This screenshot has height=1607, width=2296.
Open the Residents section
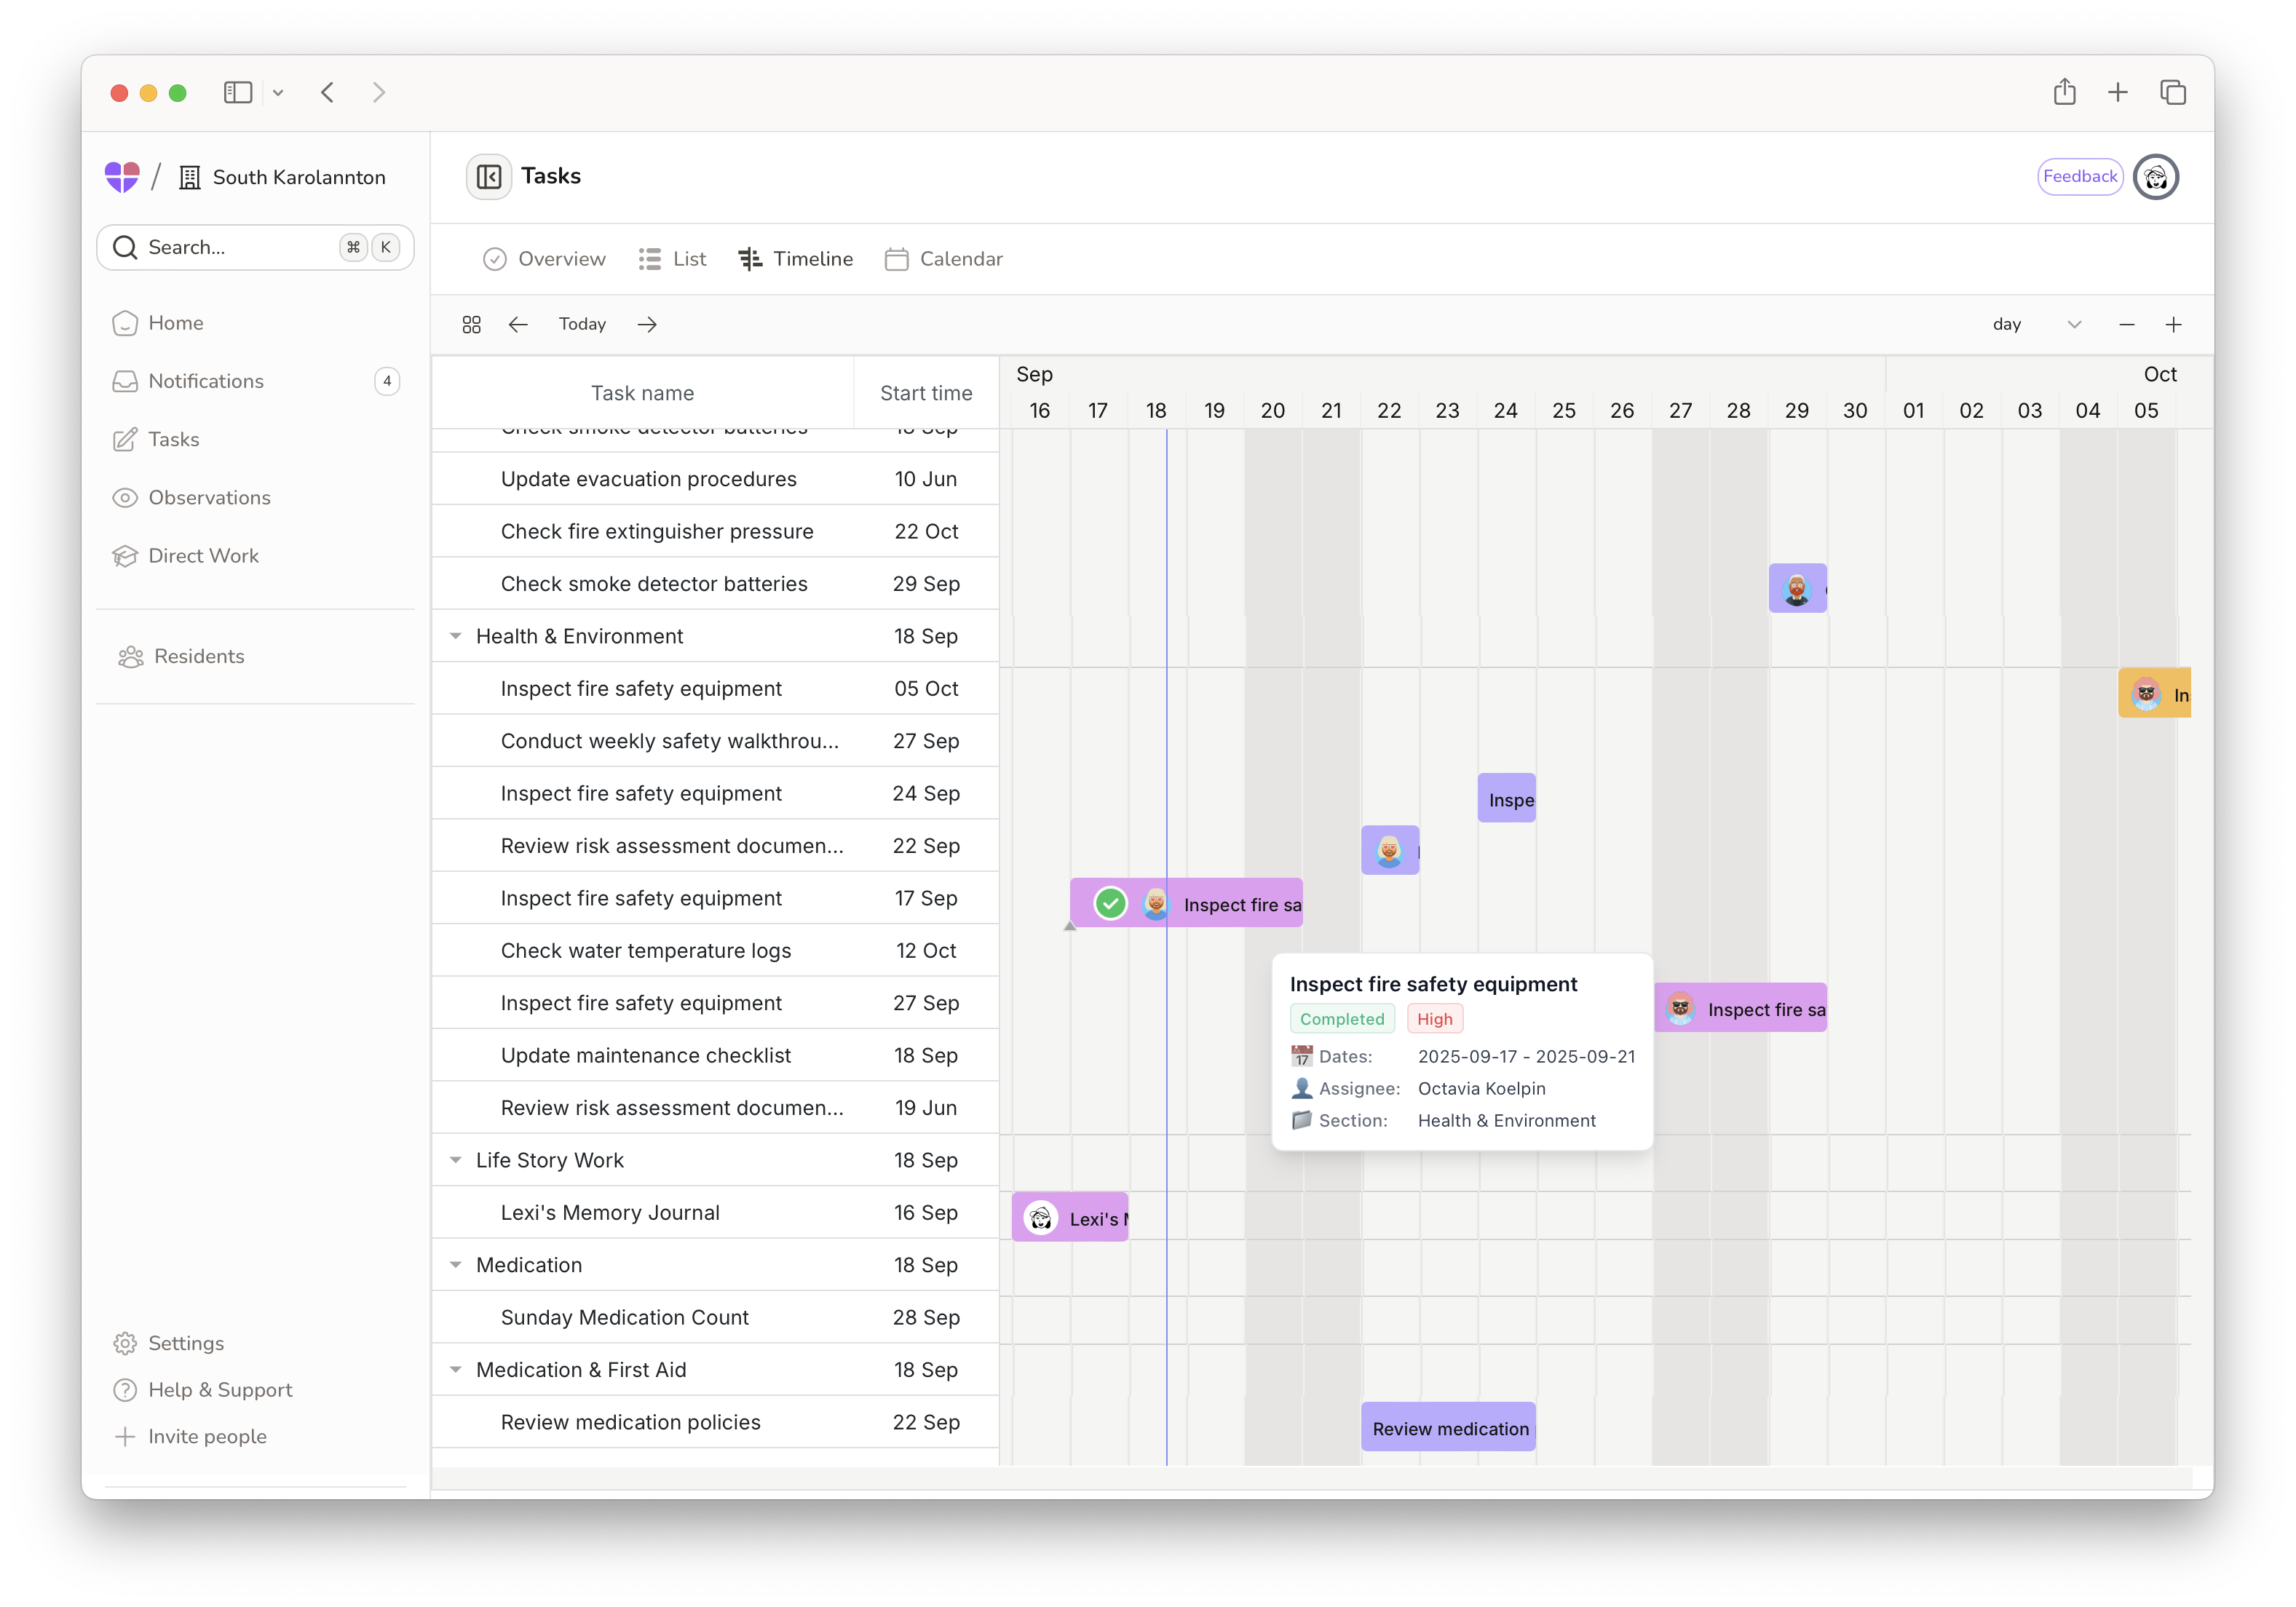tap(198, 656)
